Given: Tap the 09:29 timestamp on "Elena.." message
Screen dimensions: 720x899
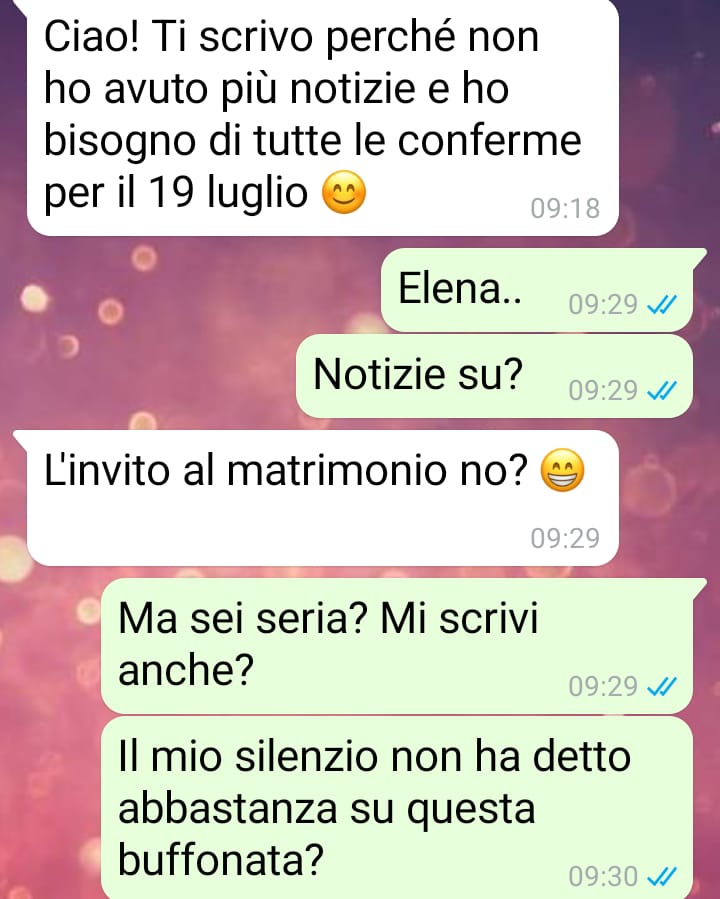Looking at the screenshot, I should coord(603,304).
